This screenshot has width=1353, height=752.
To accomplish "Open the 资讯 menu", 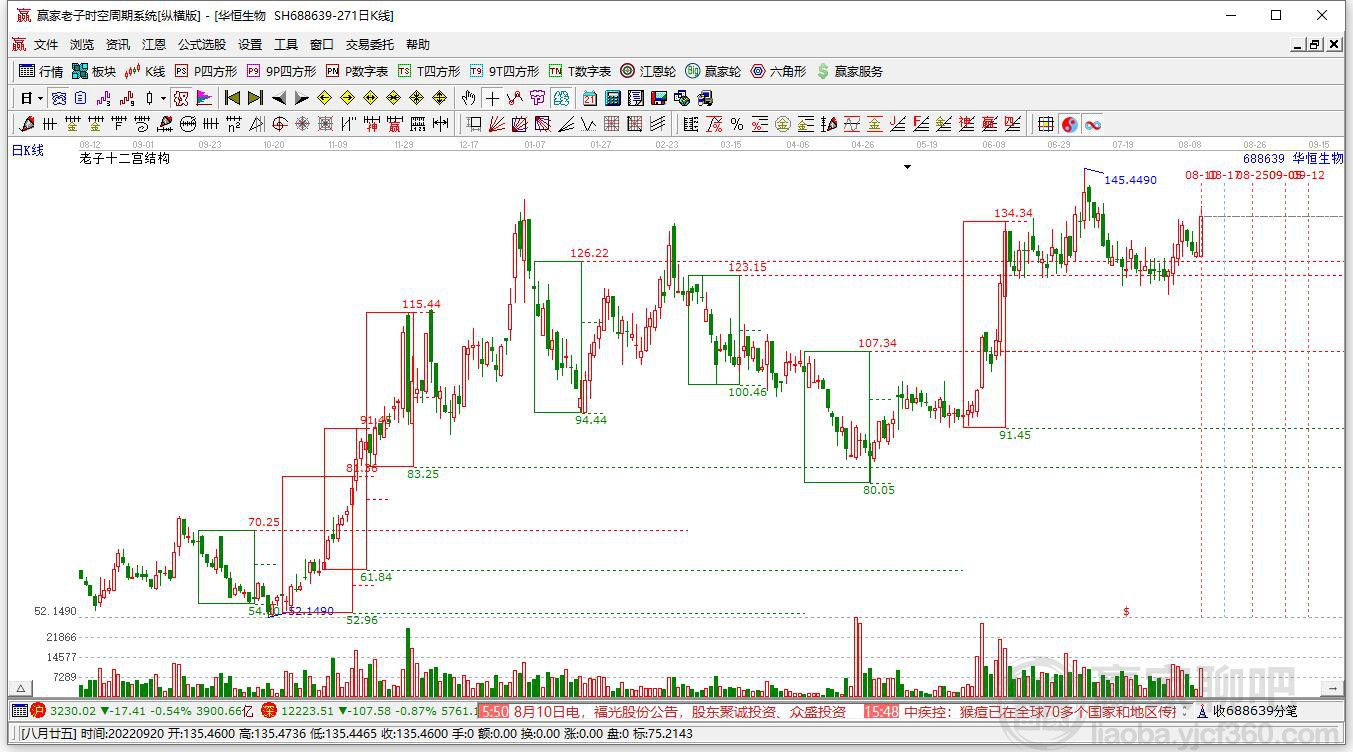I will pos(118,45).
